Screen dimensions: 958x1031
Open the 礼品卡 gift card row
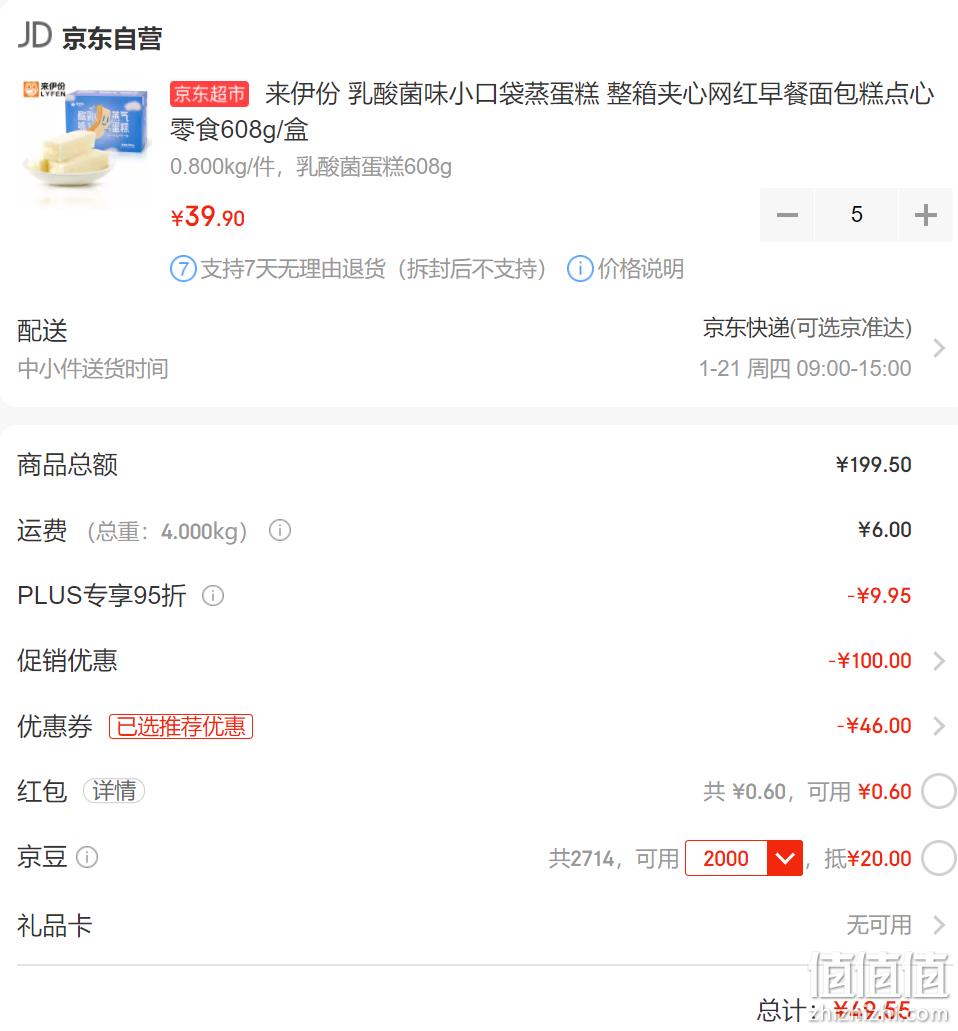(479, 925)
